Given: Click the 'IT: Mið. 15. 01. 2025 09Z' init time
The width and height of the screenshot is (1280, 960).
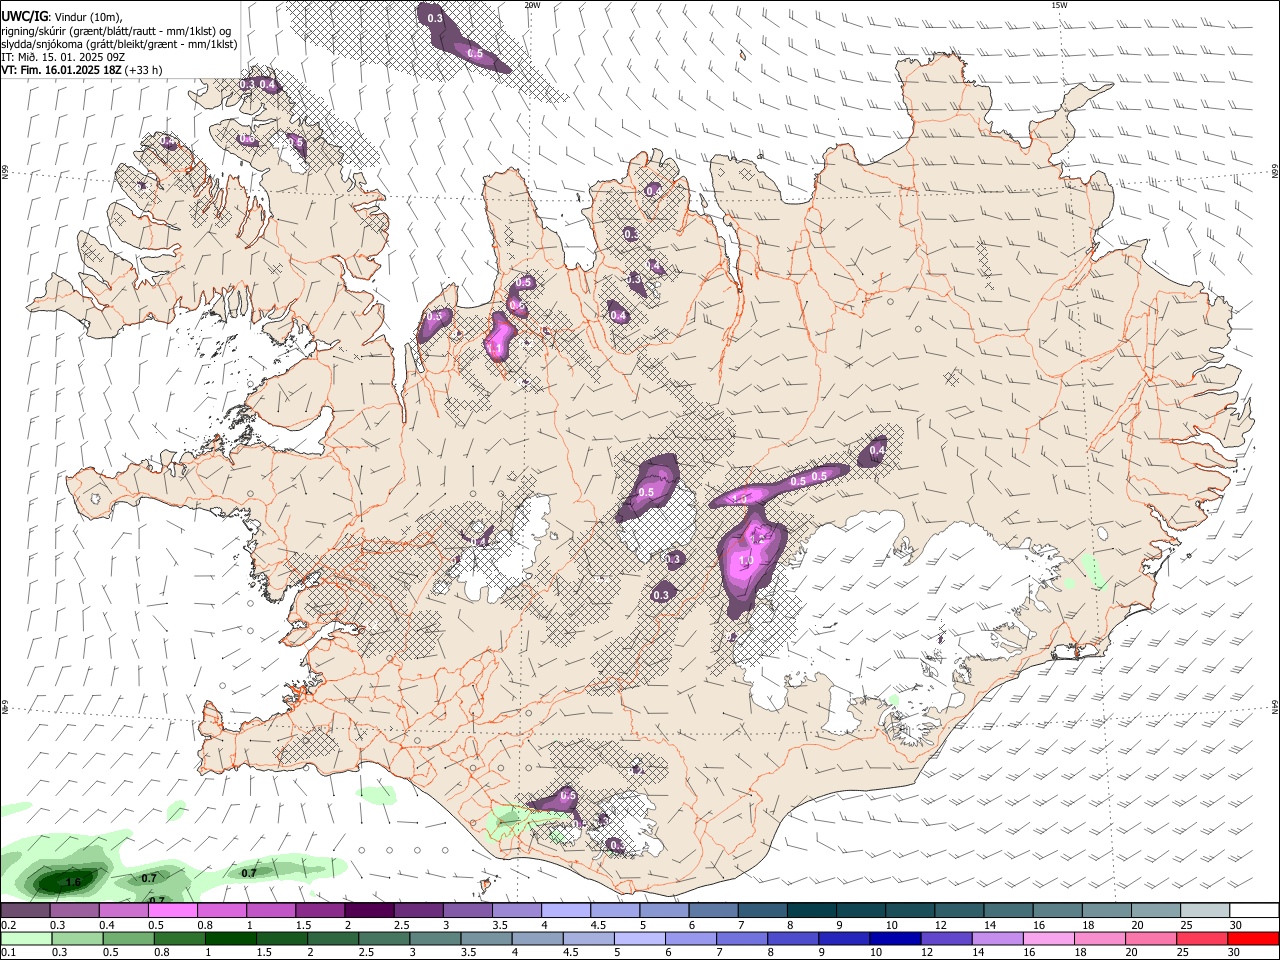Looking at the screenshot, I should [63, 57].
